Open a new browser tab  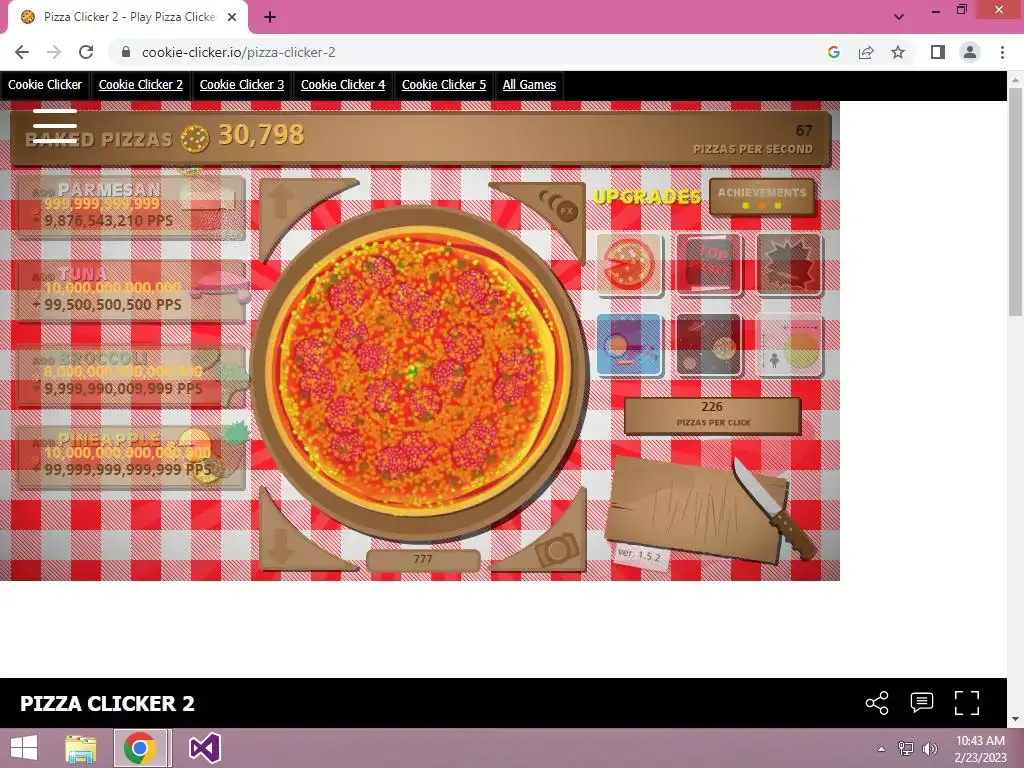270,17
